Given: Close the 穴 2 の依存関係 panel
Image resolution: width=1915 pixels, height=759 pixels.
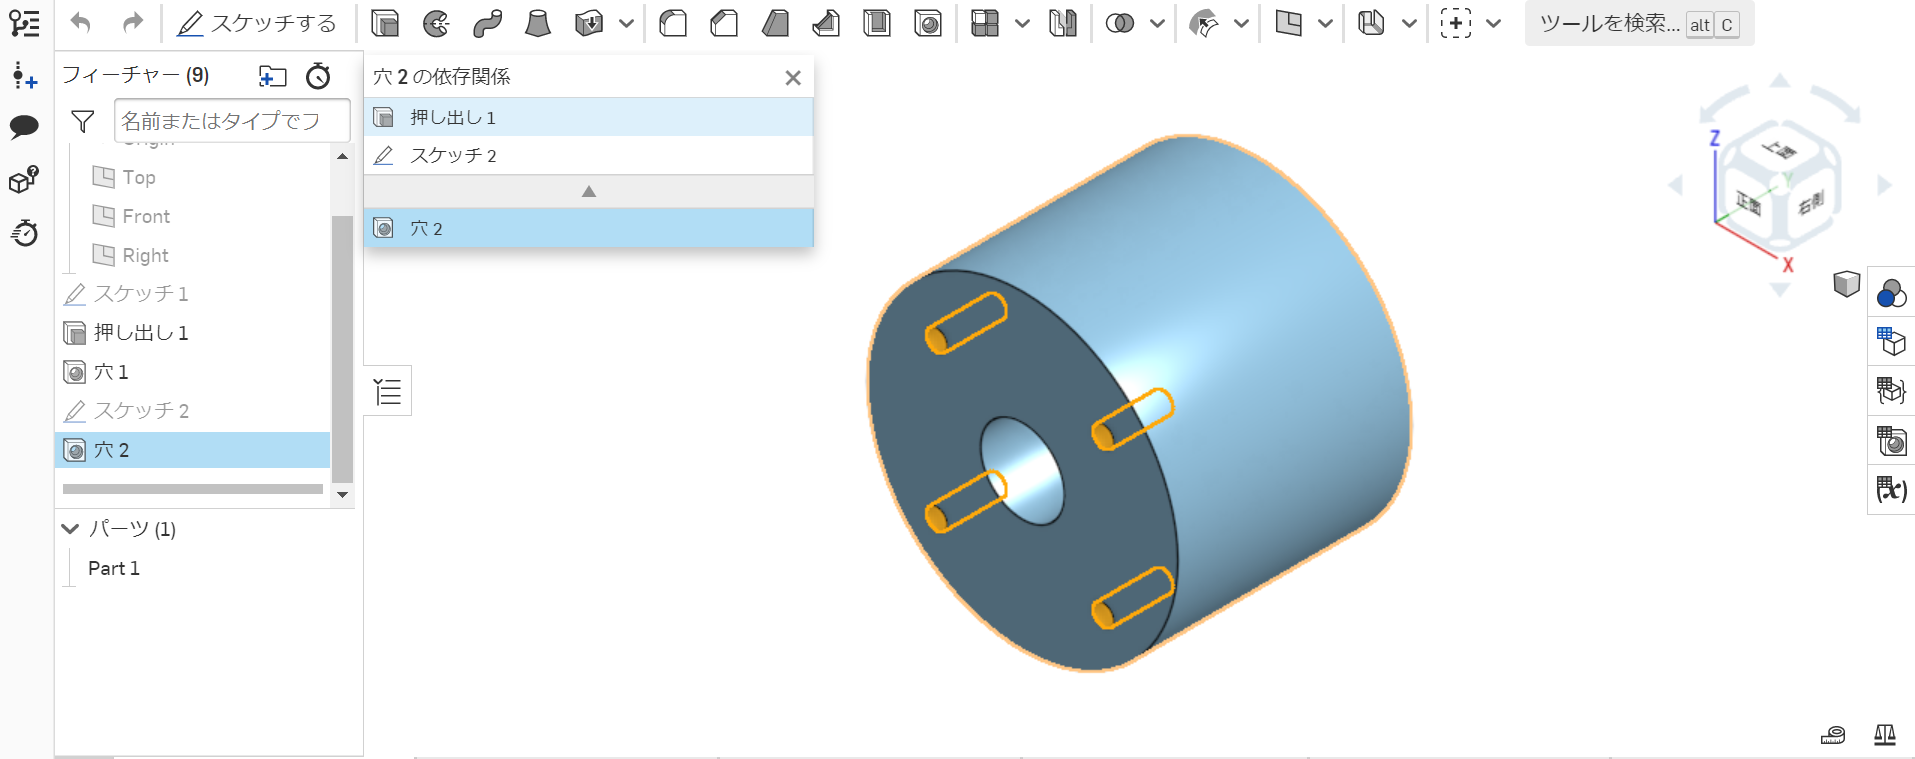Looking at the screenshot, I should 793,78.
